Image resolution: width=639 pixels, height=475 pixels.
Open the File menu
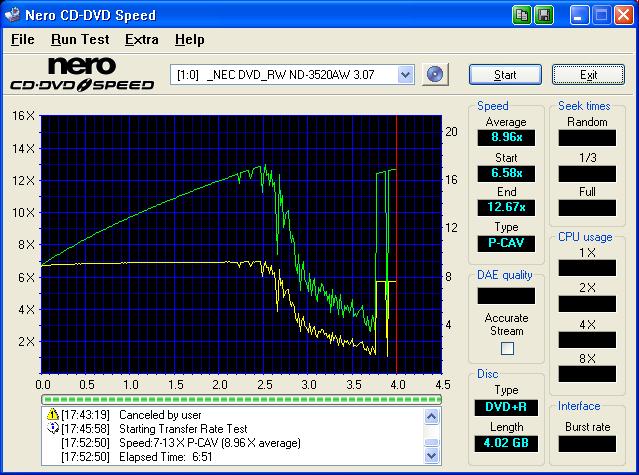pos(22,40)
